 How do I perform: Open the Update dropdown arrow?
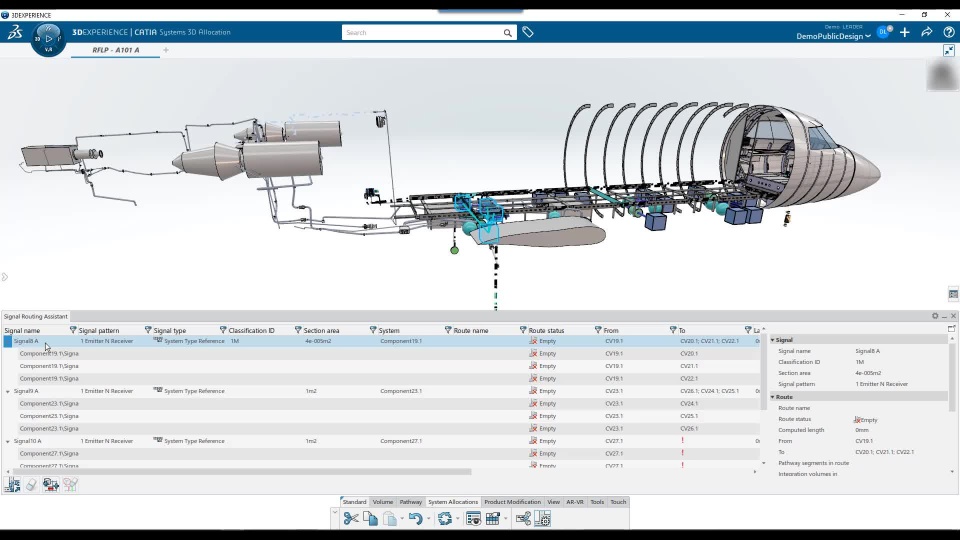coord(457,519)
